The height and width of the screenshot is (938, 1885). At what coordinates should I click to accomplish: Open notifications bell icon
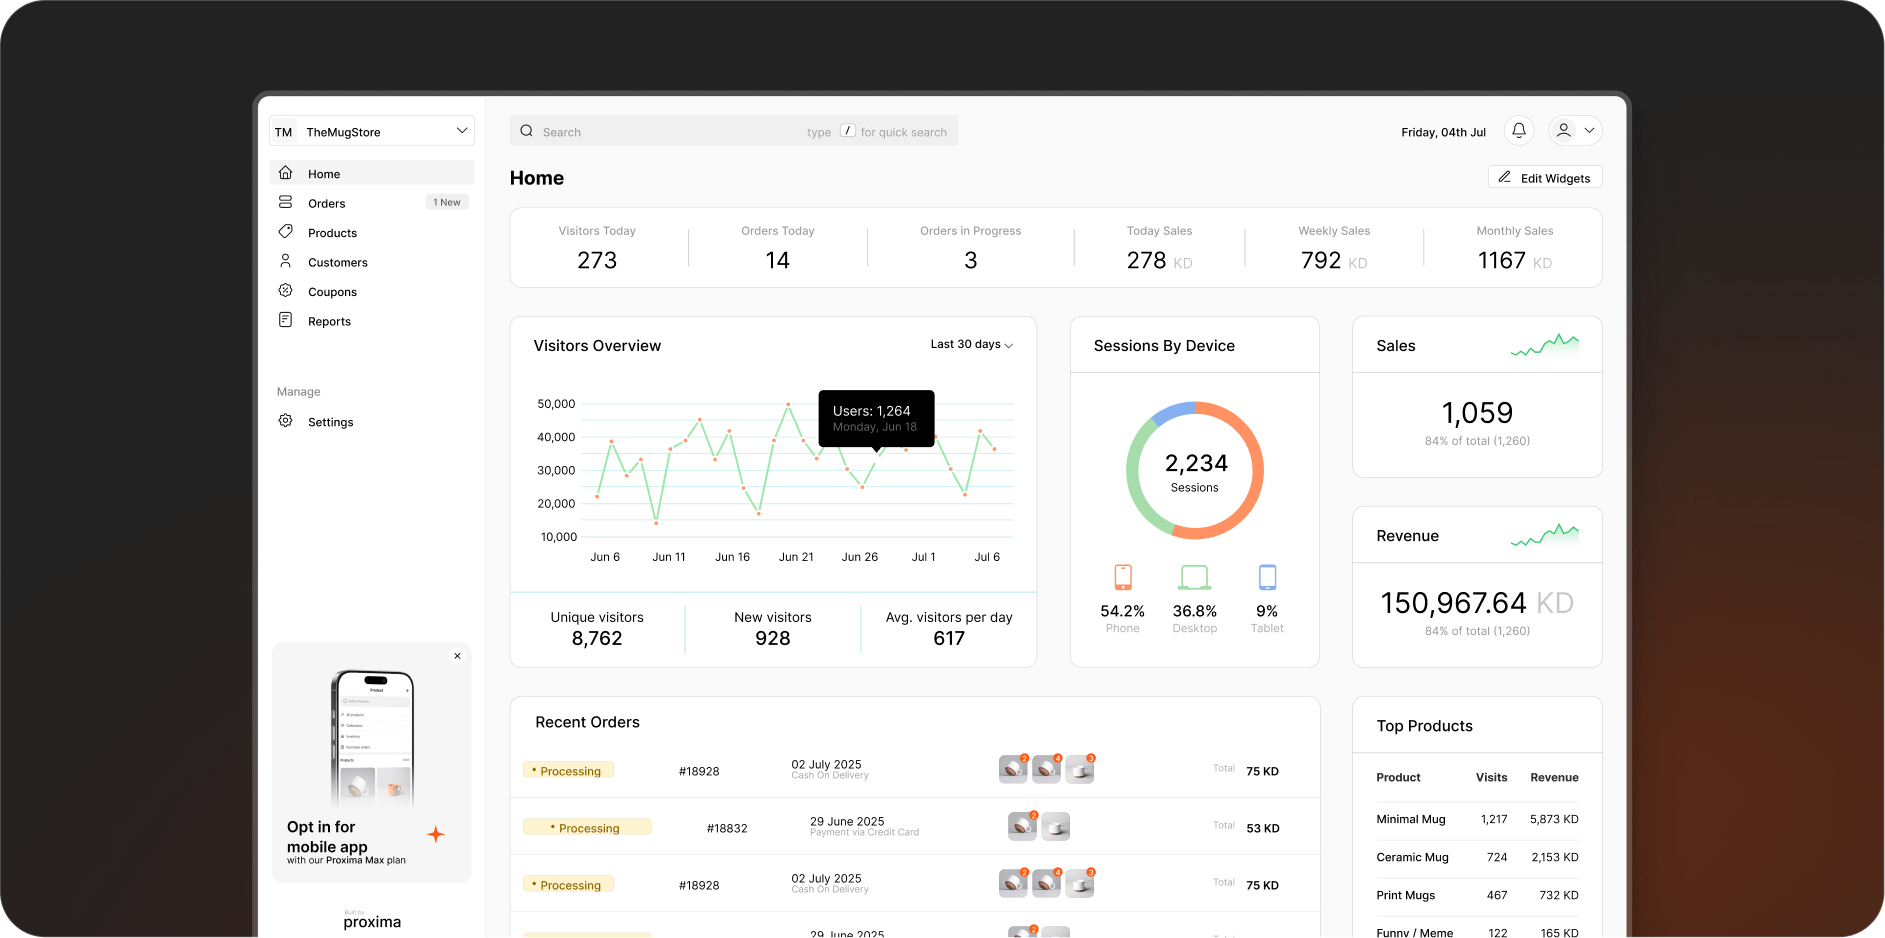click(x=1518, y=131)
